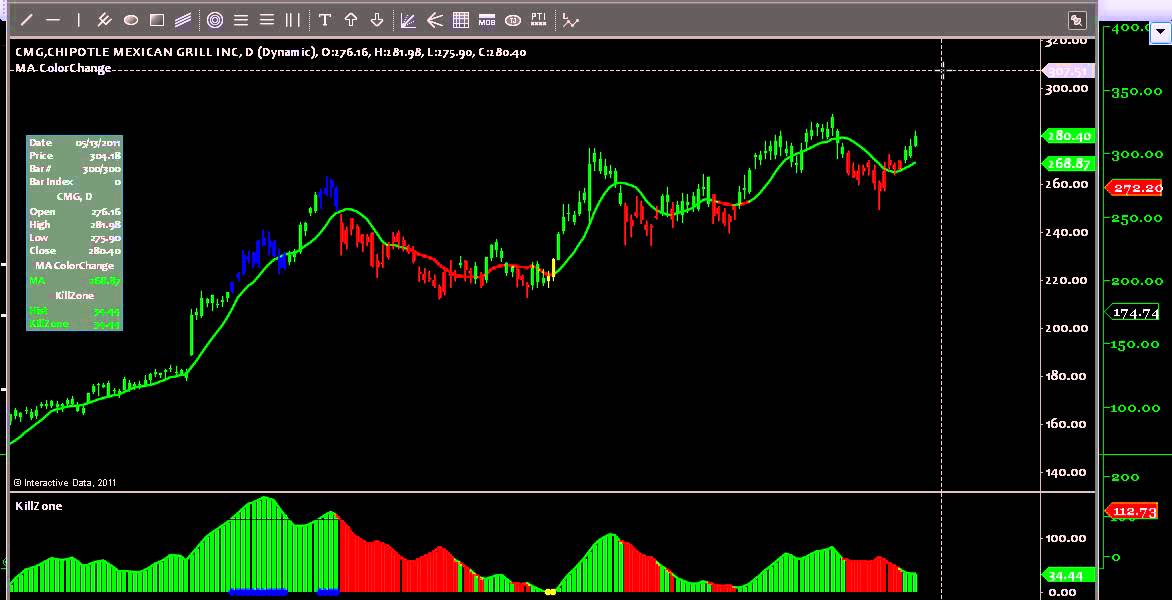Select the concentric circles tool

click(x=215, y=20)
